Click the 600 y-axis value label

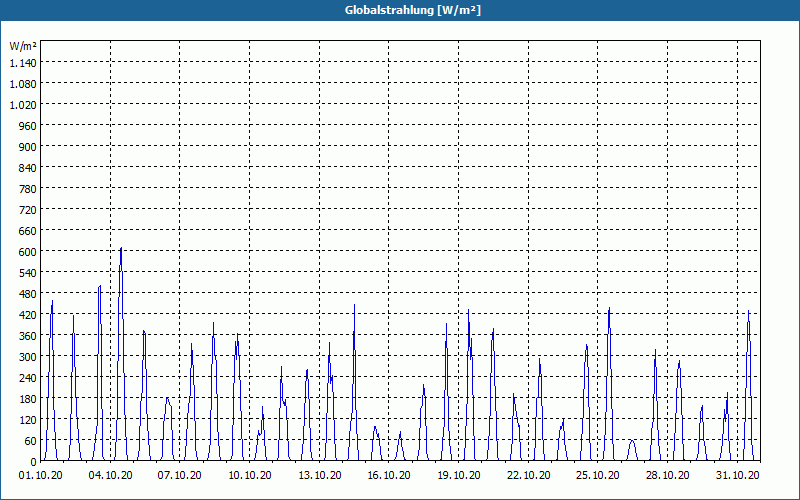pos(28,252)
